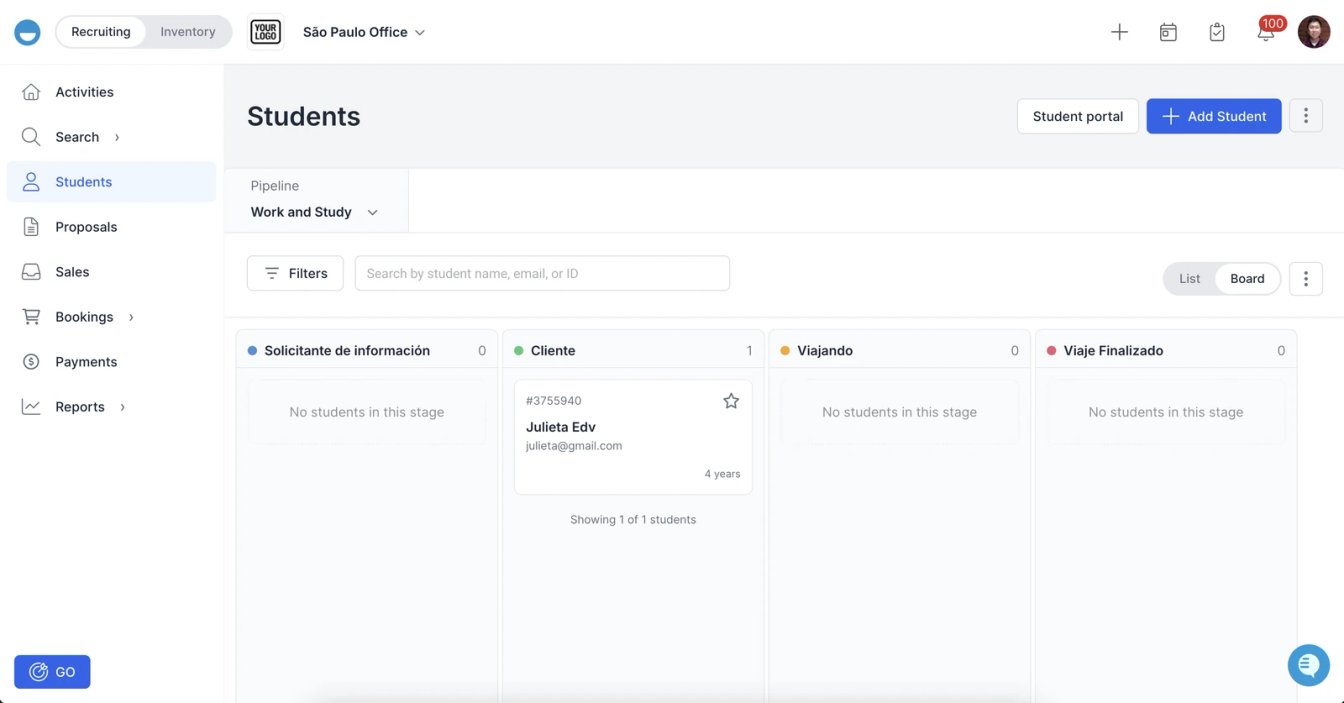Image resolution: width=1344 pixels, height=703 pixels.
Task: Click the GO button
Action: point(52,672)
